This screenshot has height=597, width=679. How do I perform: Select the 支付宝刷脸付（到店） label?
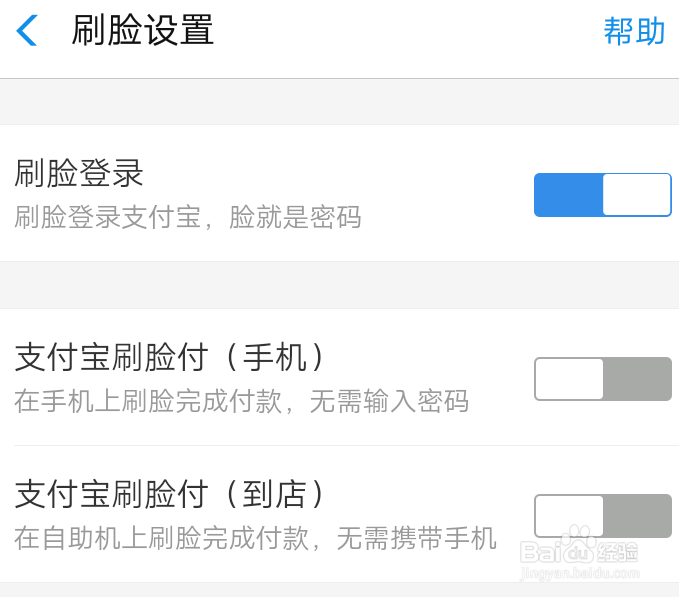click(171, 494)
